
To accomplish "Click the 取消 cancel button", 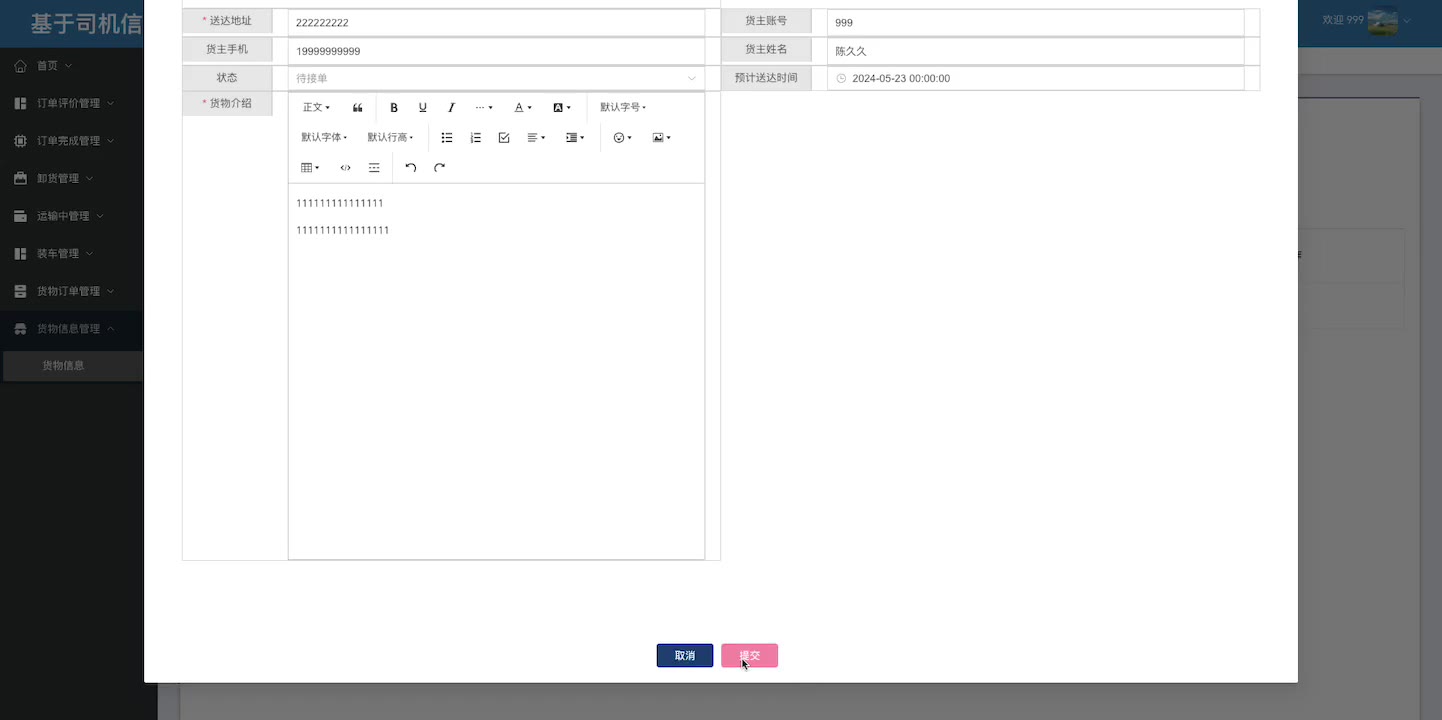I will 685,656.
